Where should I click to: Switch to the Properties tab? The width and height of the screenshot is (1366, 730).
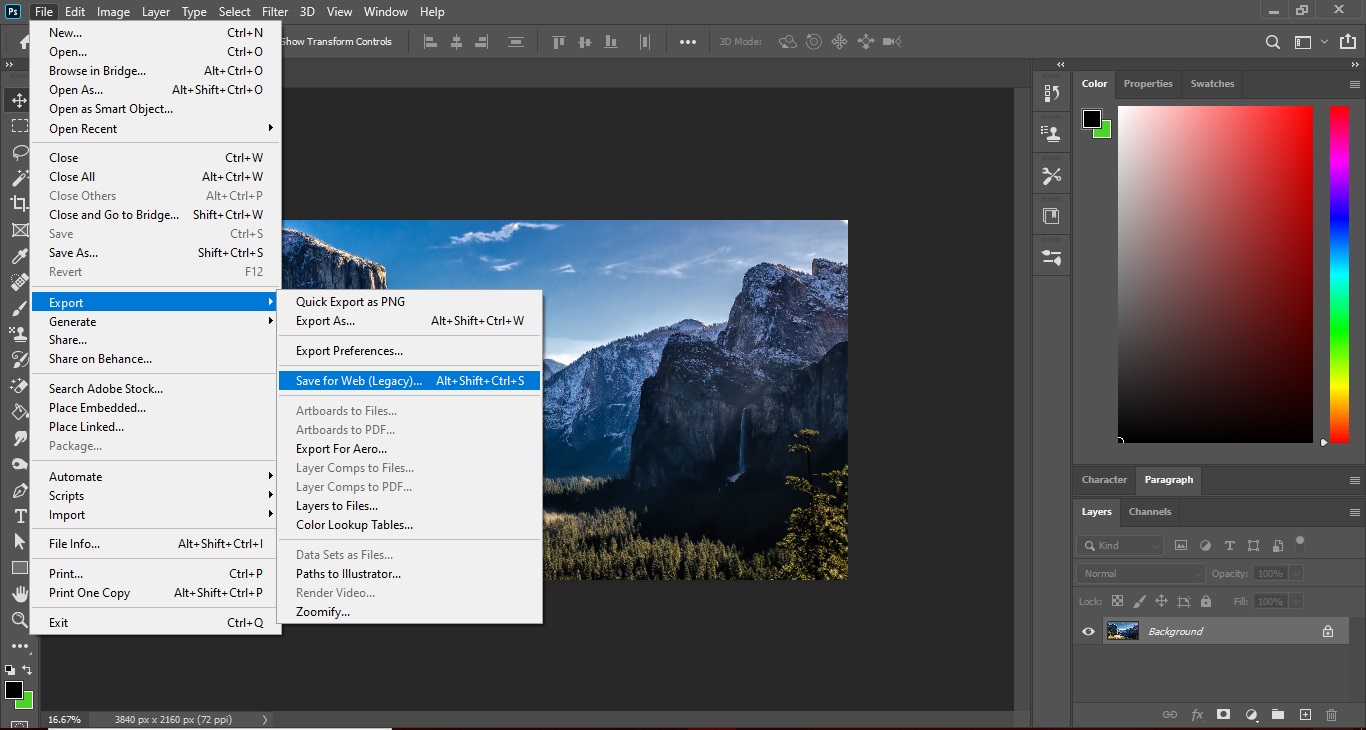pyautogui.click(x=1148, y=84)
